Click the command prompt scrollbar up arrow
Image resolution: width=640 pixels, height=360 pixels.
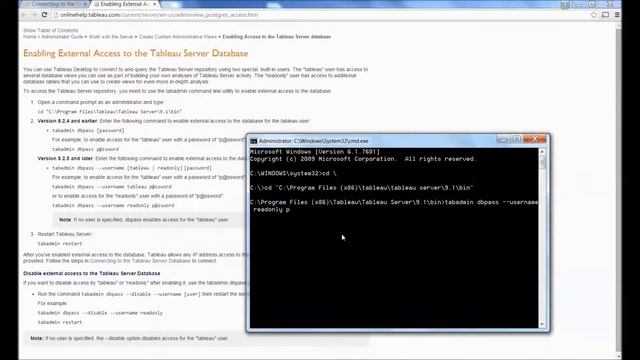(542, 152)
